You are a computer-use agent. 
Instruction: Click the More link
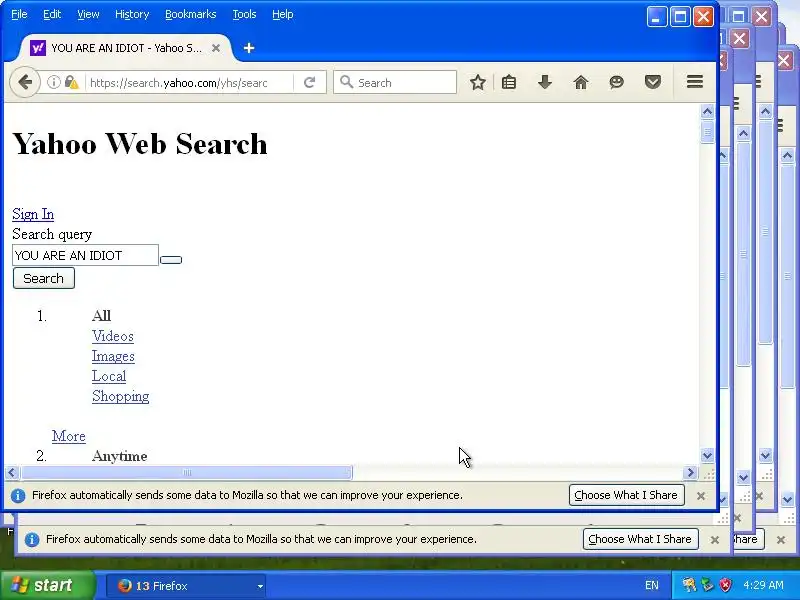click(x=69, y=436)
